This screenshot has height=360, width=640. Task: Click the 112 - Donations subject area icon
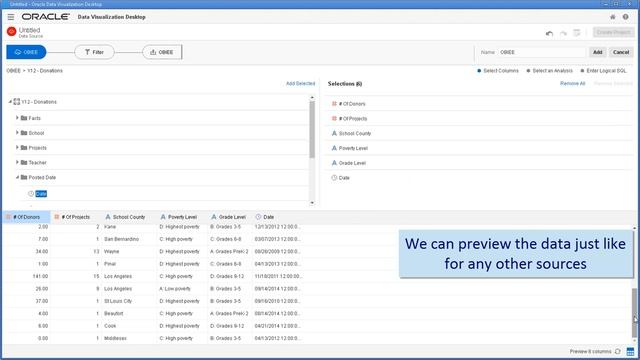tap(17, 102)
